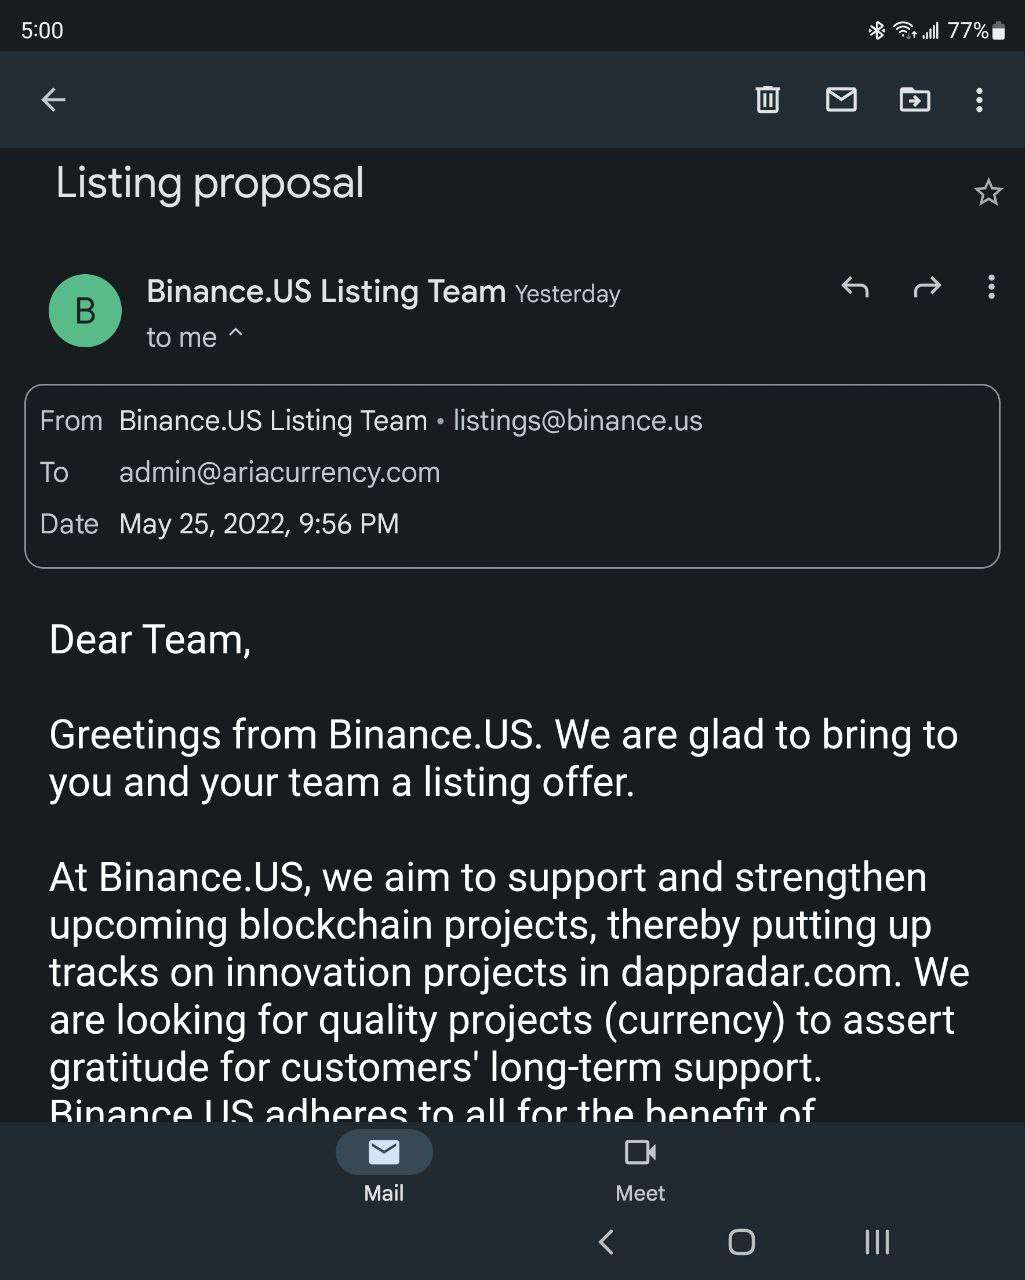Tap the Android home navigation button

click(x=741, y=1242)
